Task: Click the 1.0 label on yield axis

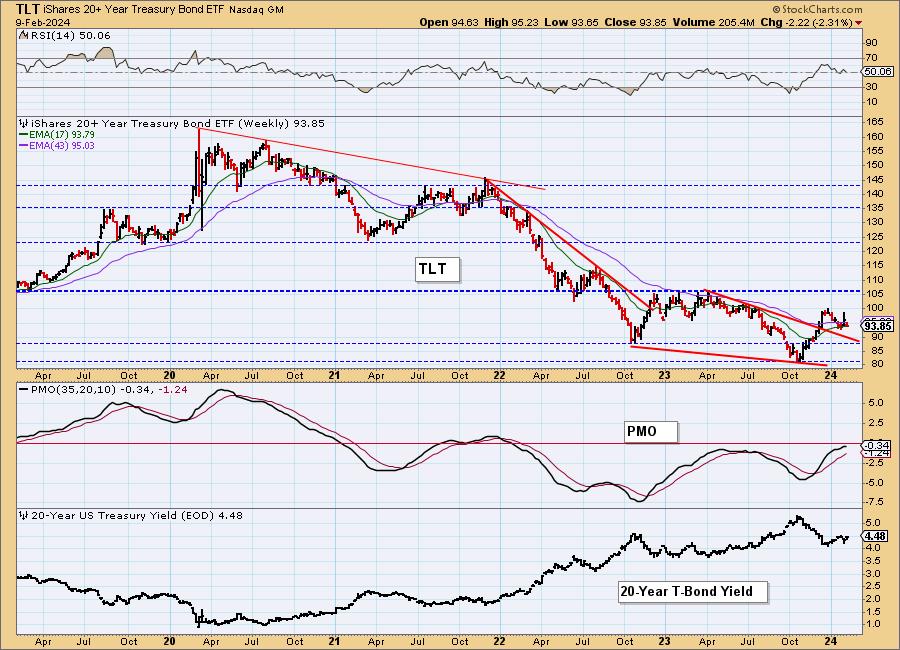Action: [x=873, y=624]
